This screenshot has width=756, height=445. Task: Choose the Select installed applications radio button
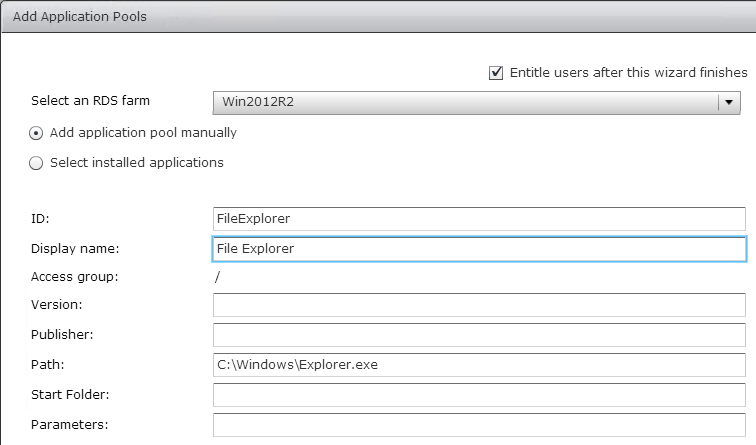coord(36,163)
